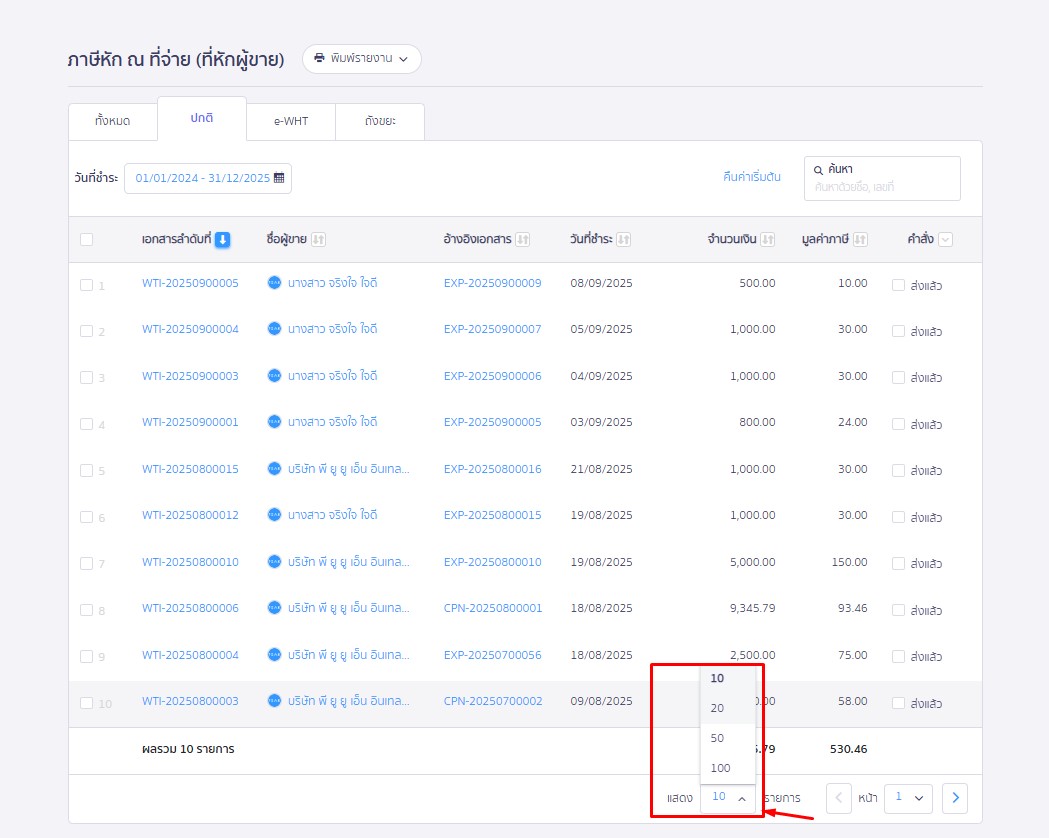The width and height of the screenshot is (1049, 838).
Task: Open the หน้า page number dropdown
Action: tap(909, 798)
